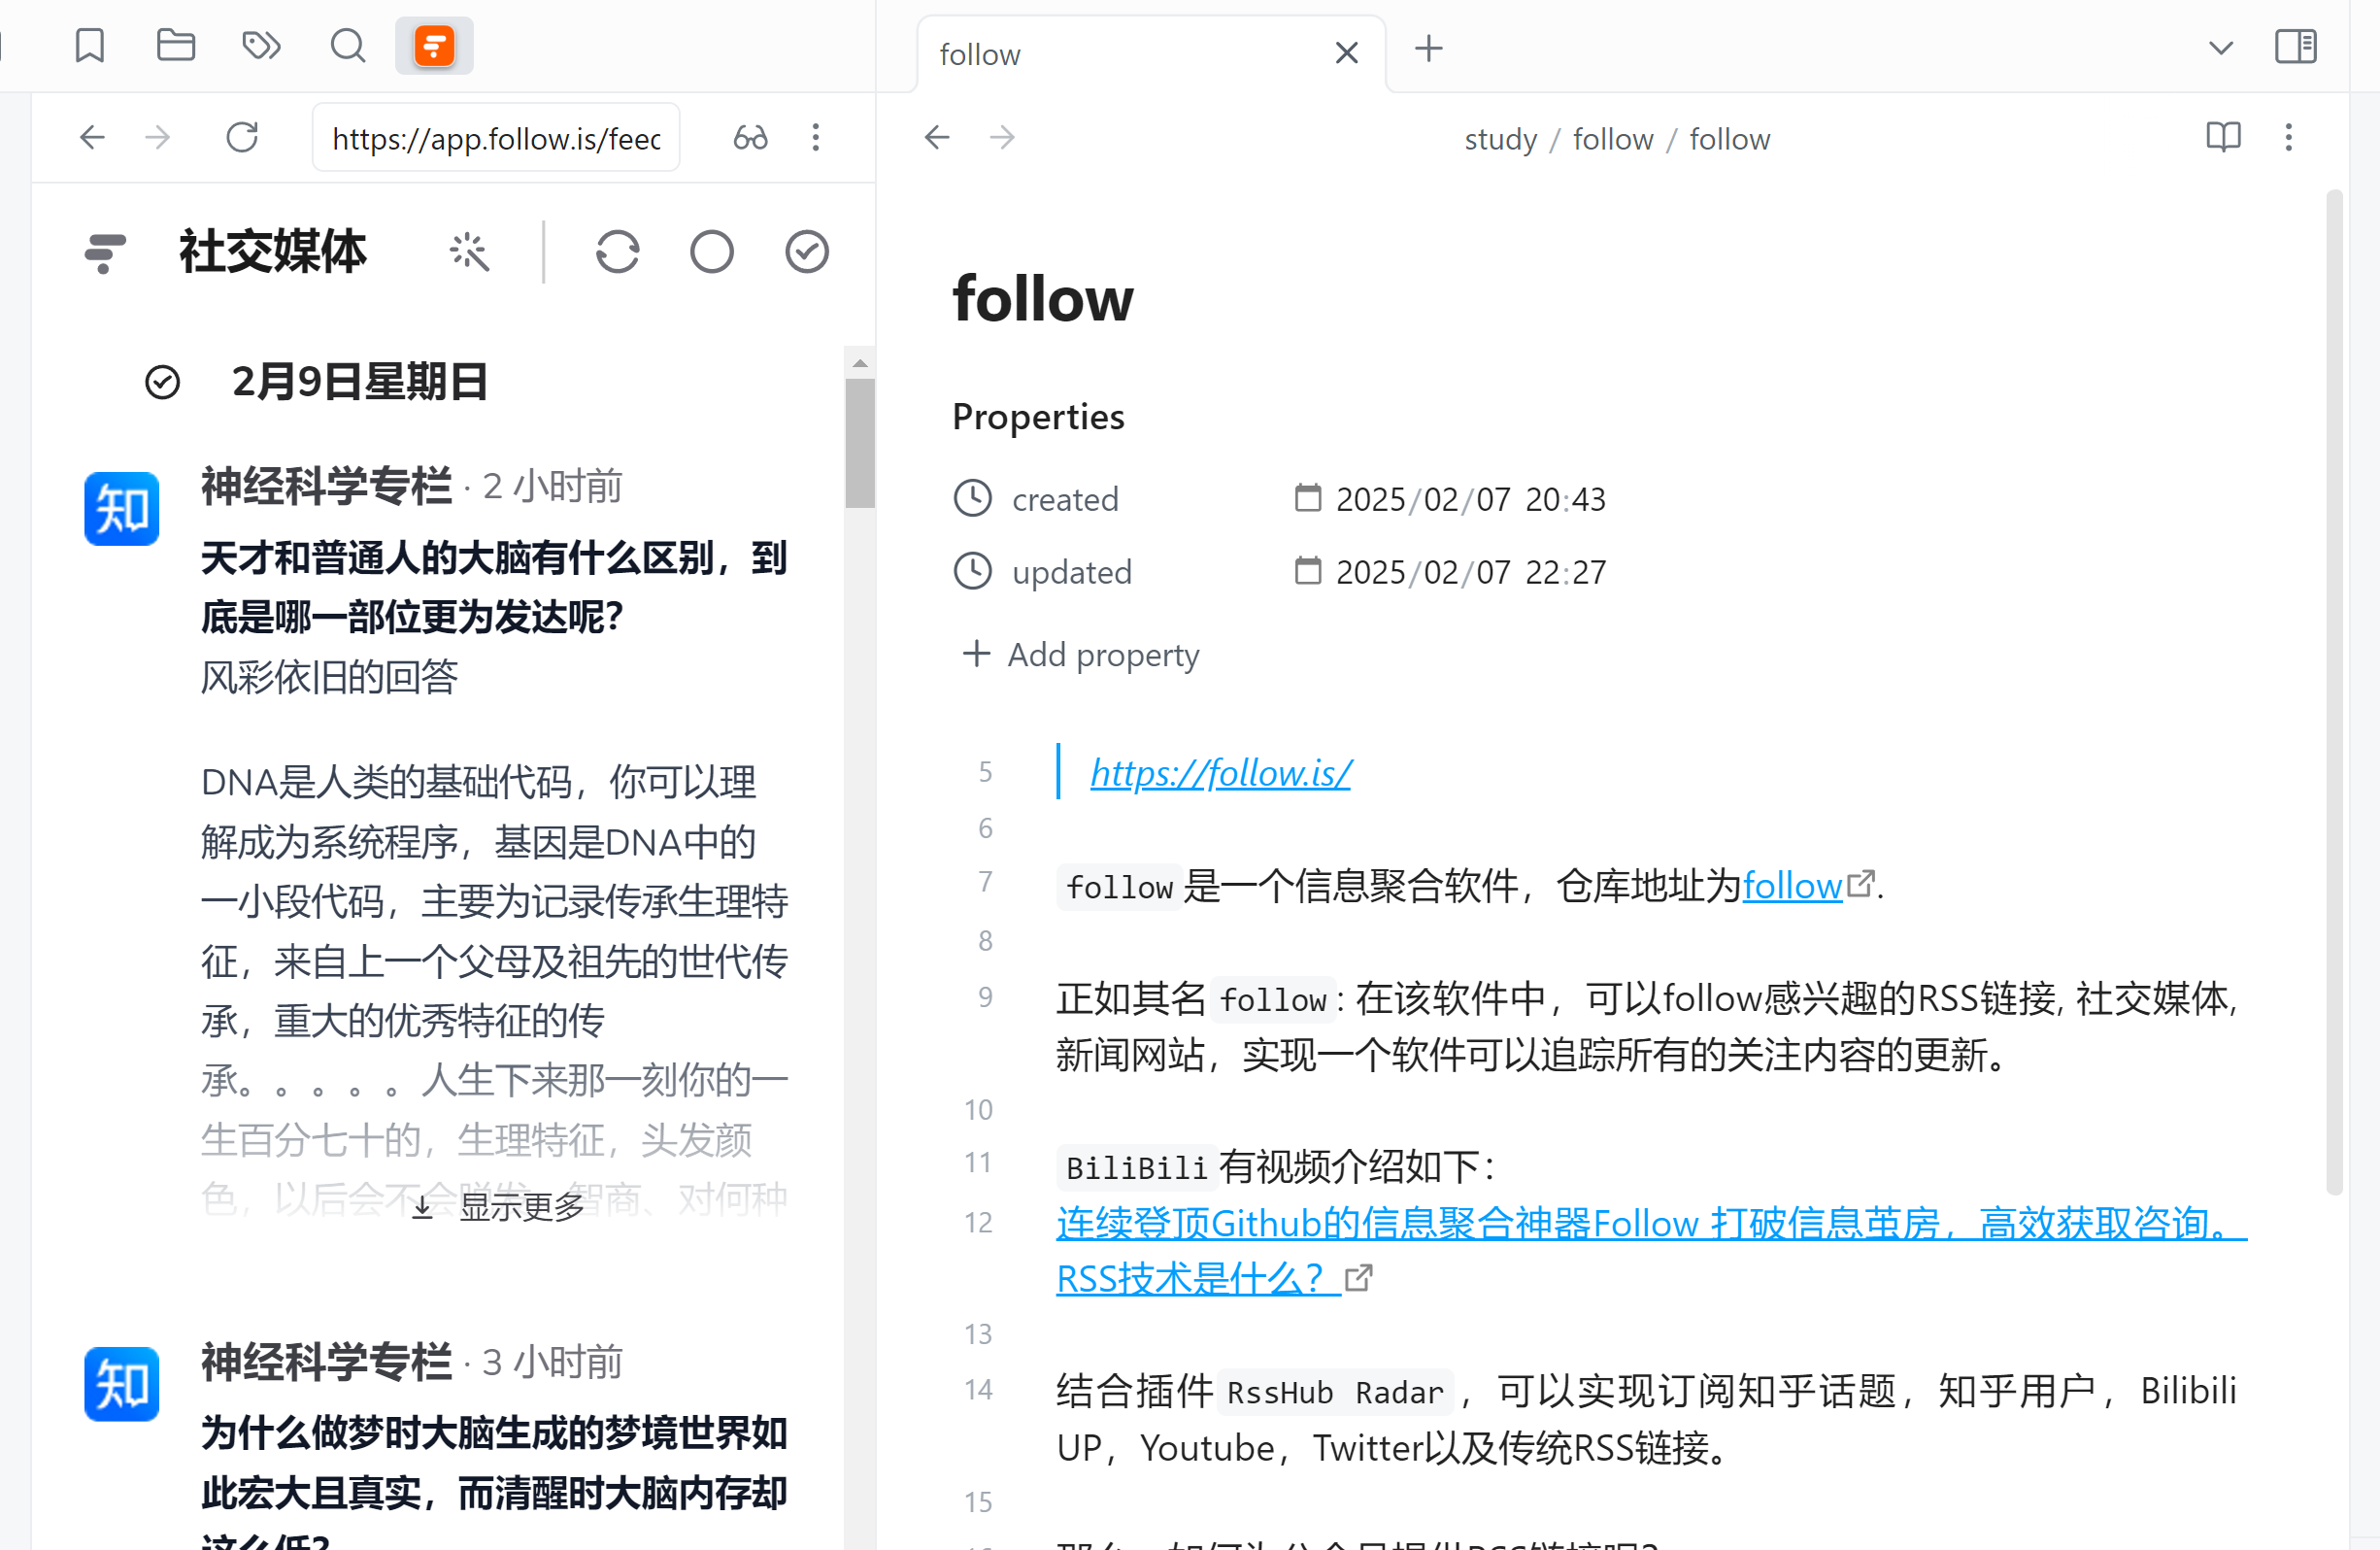Edit the updated date 2025/02/07 22:27
2380x1550 pixels.
(1471, 572)
